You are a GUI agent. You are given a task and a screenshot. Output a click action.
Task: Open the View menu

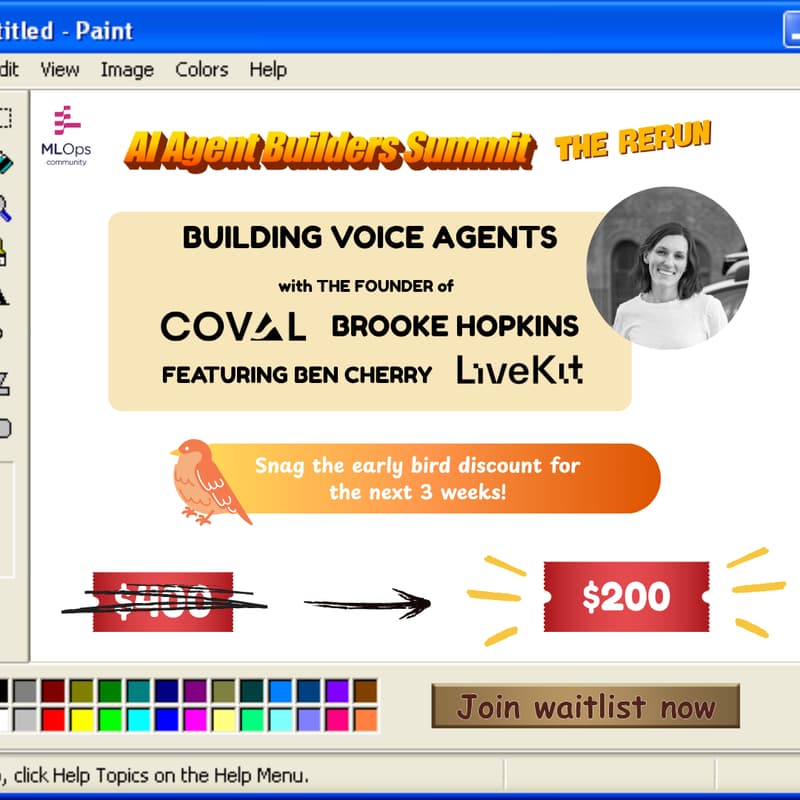pos(60,69)
